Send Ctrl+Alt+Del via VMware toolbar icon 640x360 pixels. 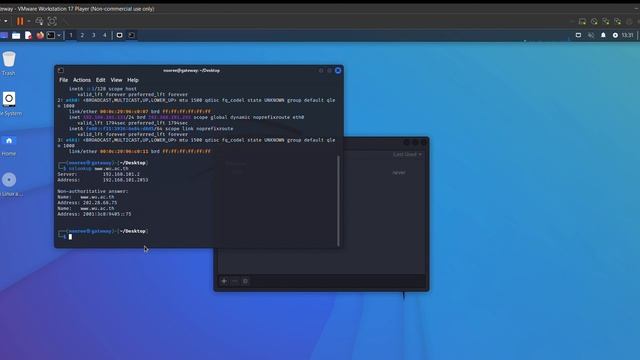pyautogui.click(x=39, y=21)
